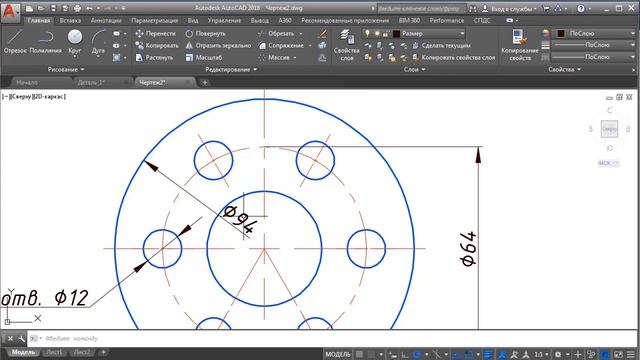Viewport: 640px width, 360px height.
Task: Pick the Дуга arc tool
Action: [98, 42]
